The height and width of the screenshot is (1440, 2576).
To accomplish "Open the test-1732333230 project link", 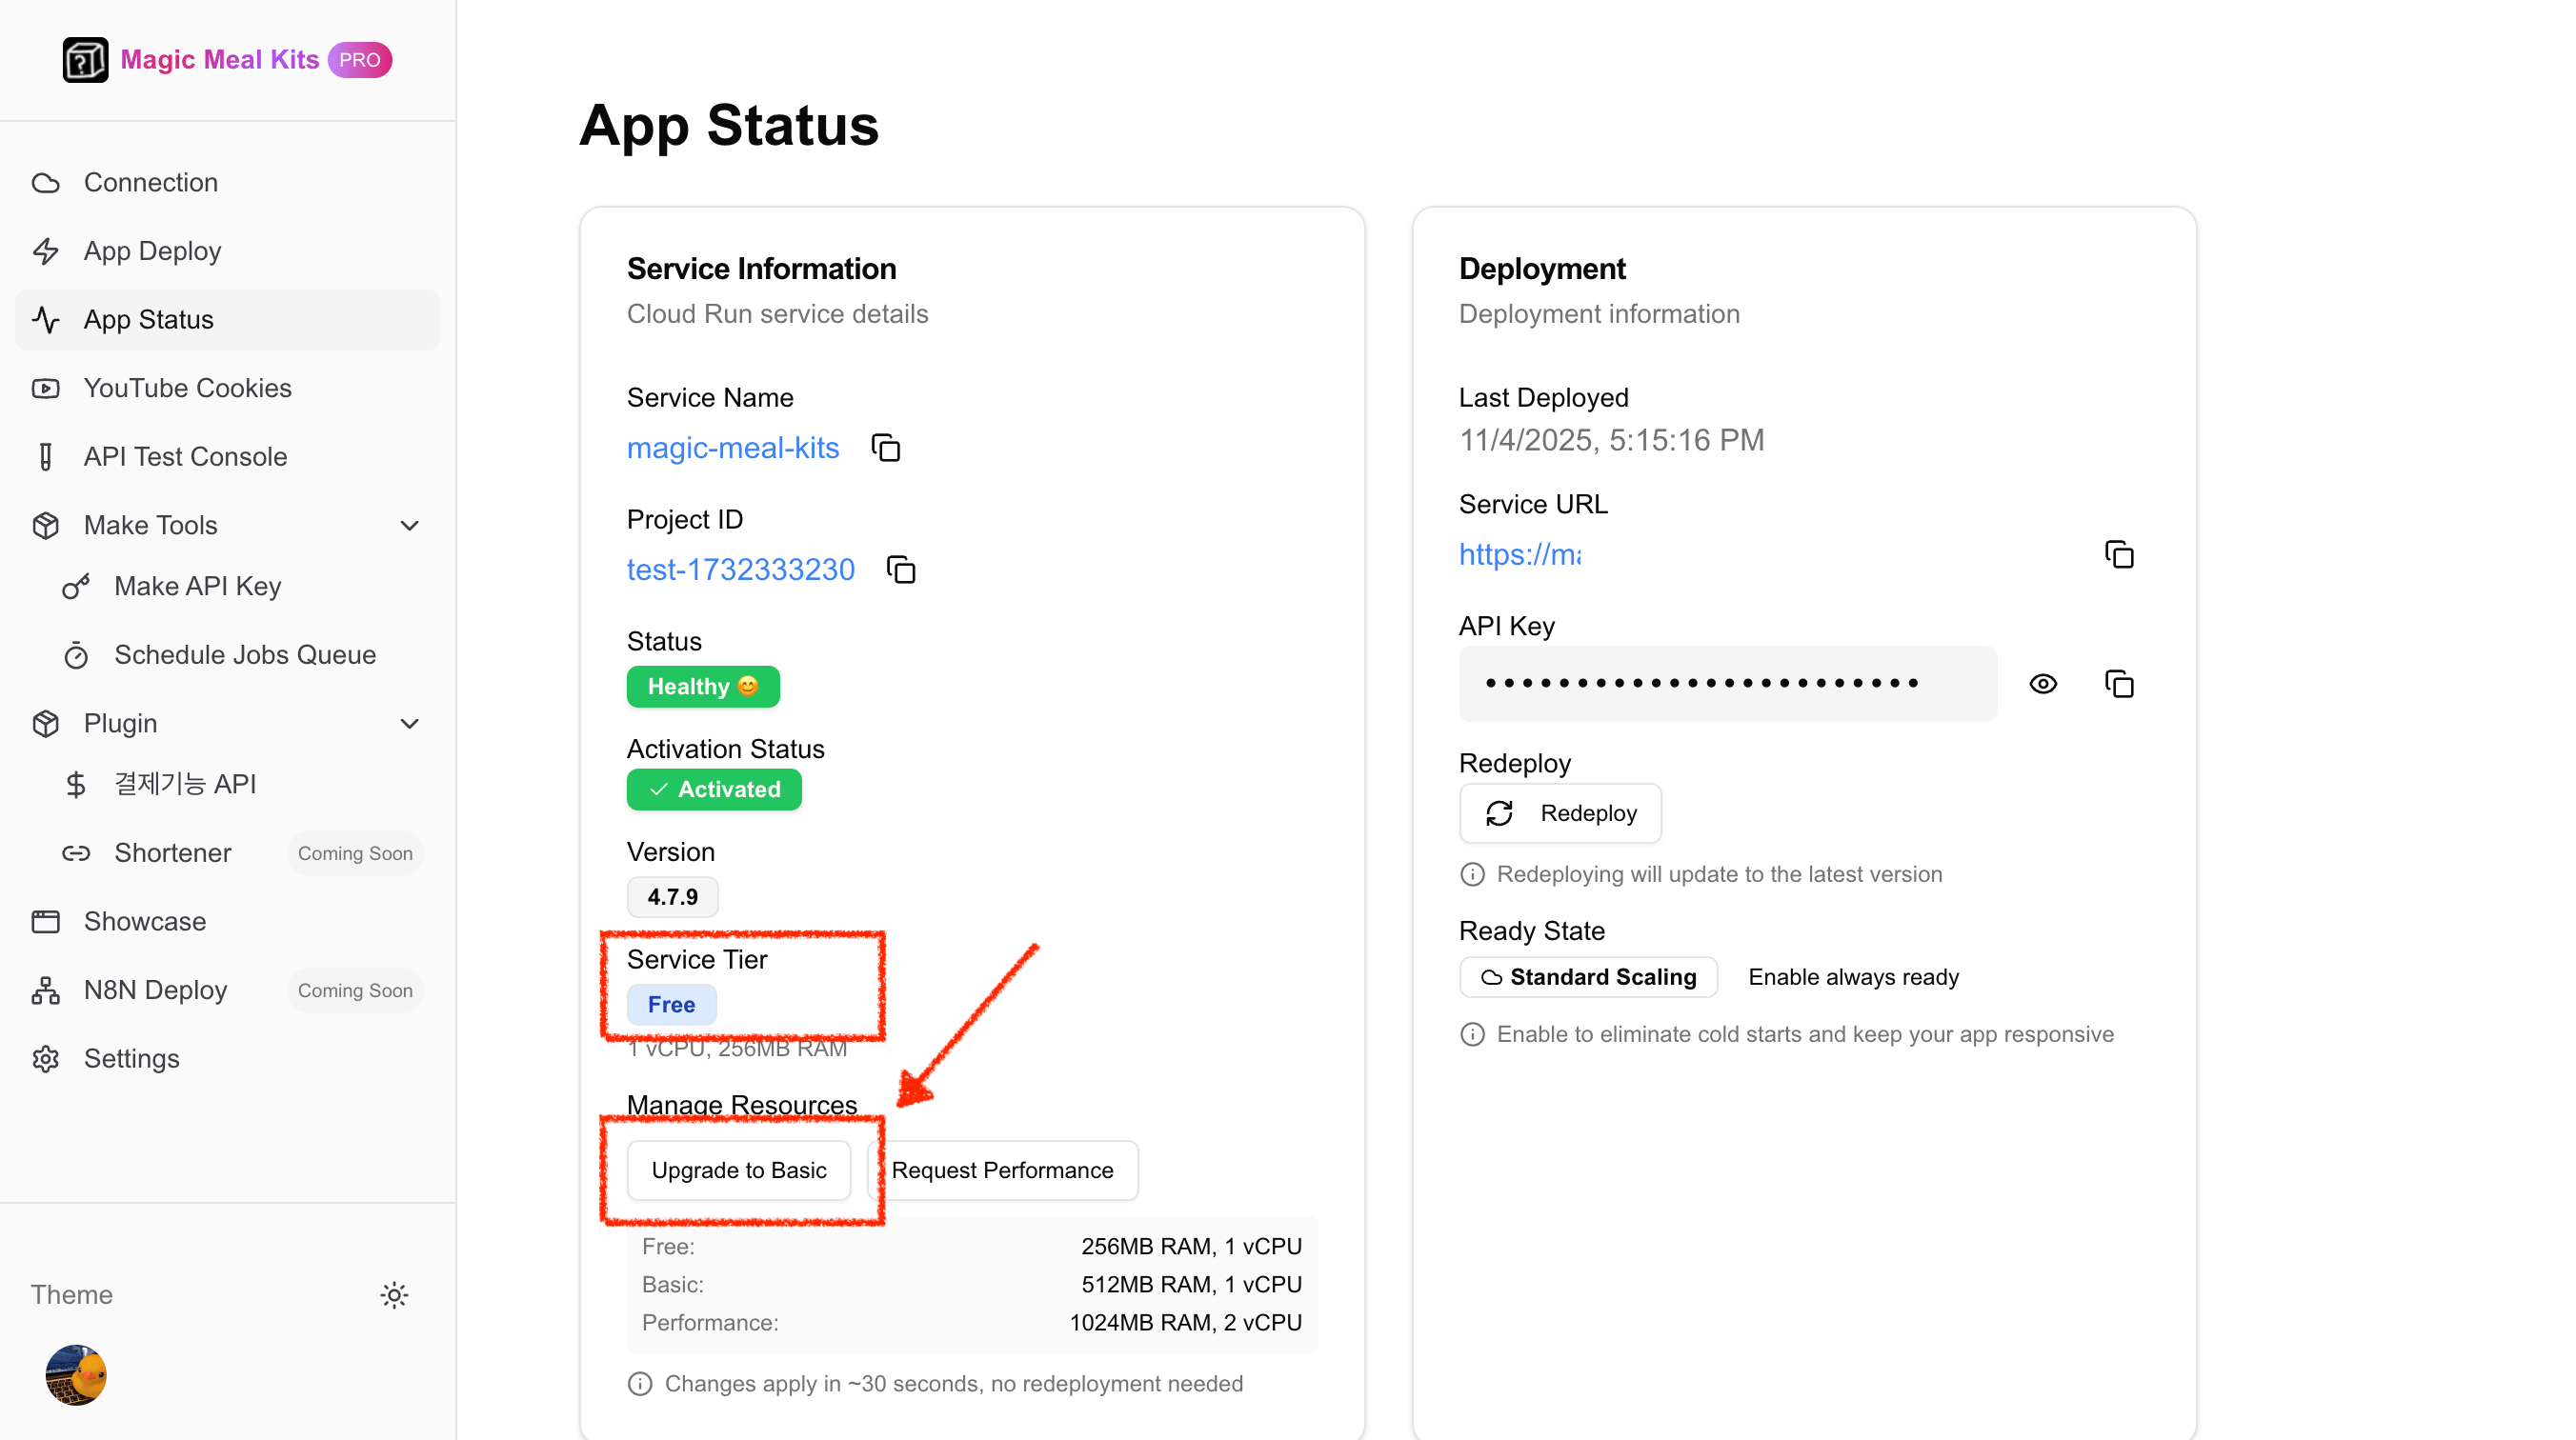I will coord(741,570).
